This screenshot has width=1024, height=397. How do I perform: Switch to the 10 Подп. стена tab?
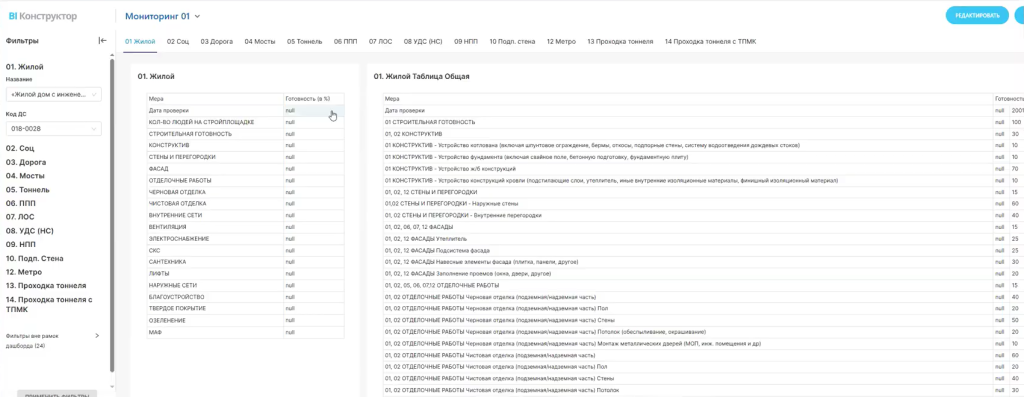click(x=513, y=41)
